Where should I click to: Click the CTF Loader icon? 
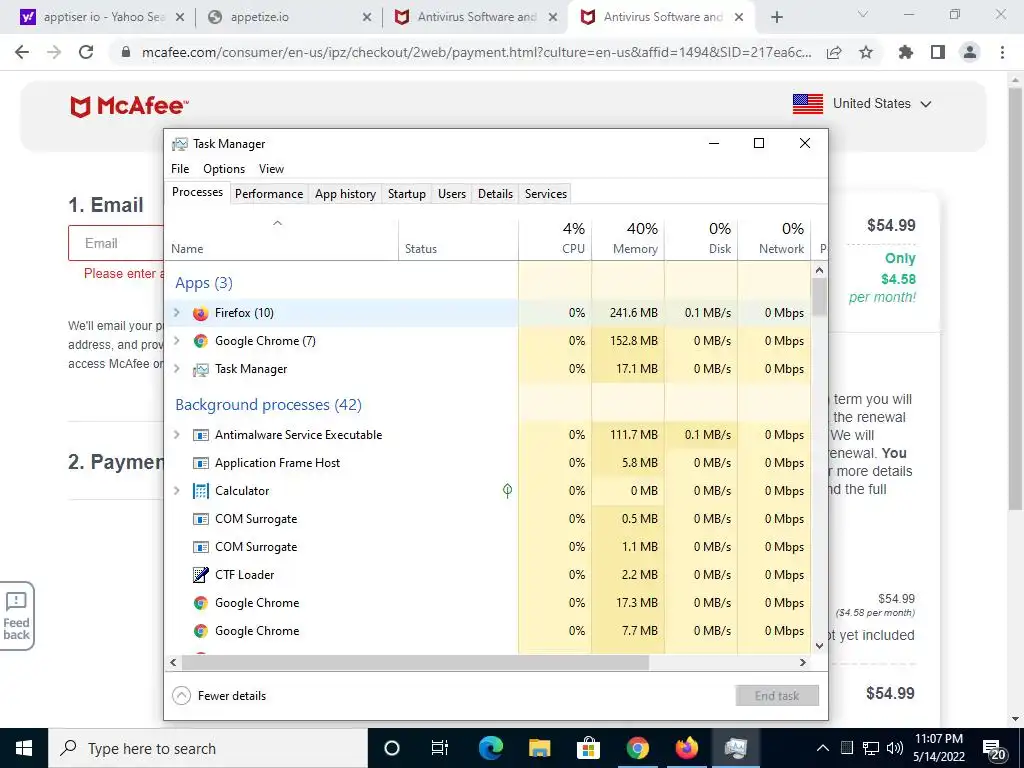(x=200, y=575)
